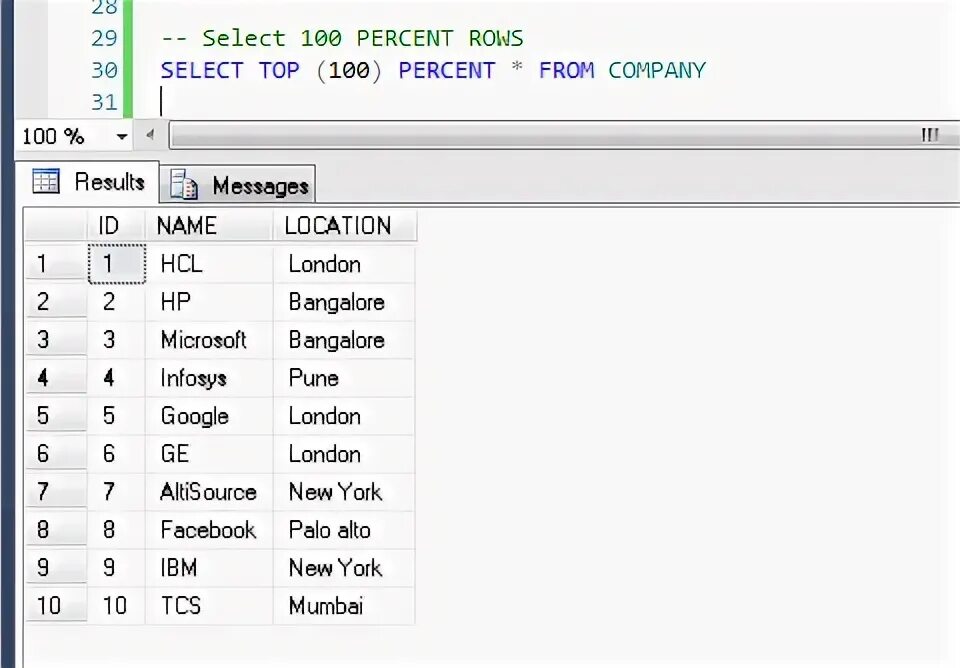960x668 pixels.
Task: Click line number 30 in the editor gutter
Action: click(x=104, y=70)
